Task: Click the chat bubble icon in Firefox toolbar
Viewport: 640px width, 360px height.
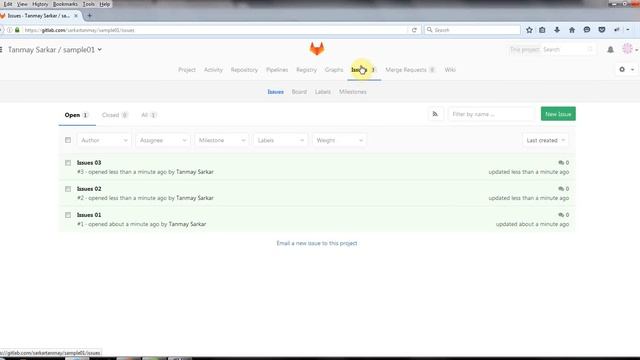Action: (587, 30)
